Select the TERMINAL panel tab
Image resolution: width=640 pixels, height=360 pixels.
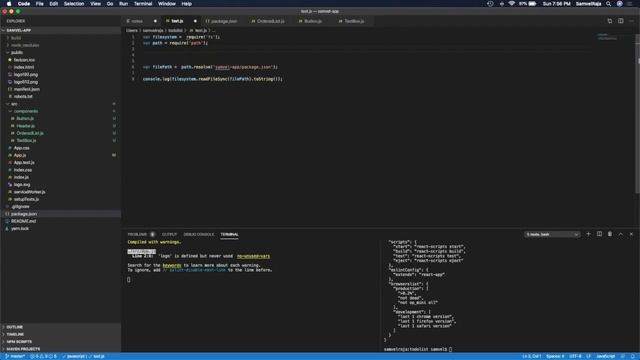[229, 234]
